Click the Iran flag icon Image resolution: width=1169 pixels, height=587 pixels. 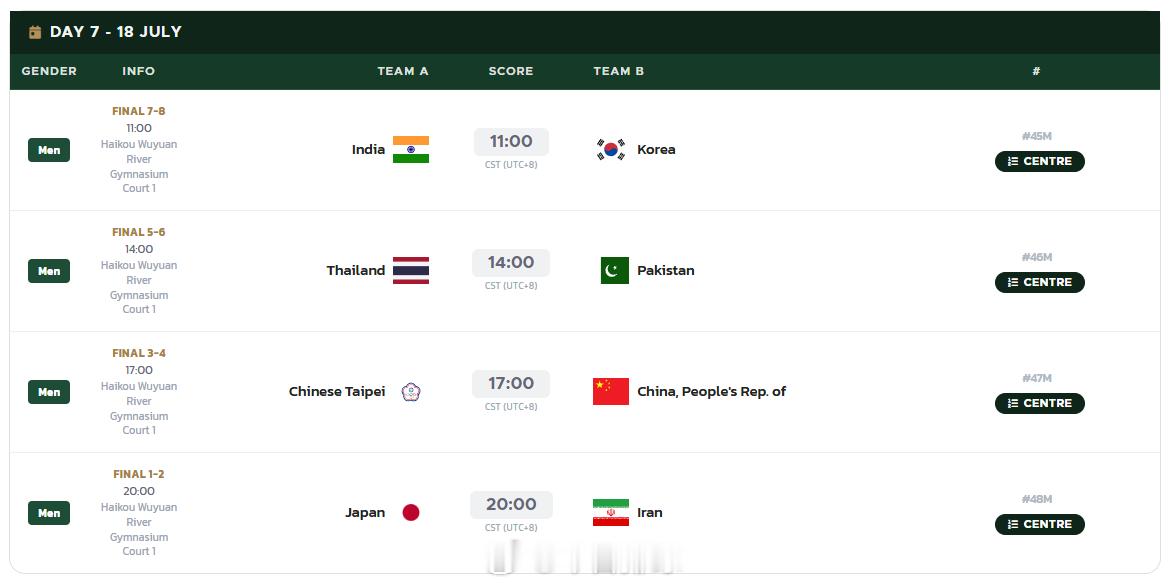611,512
